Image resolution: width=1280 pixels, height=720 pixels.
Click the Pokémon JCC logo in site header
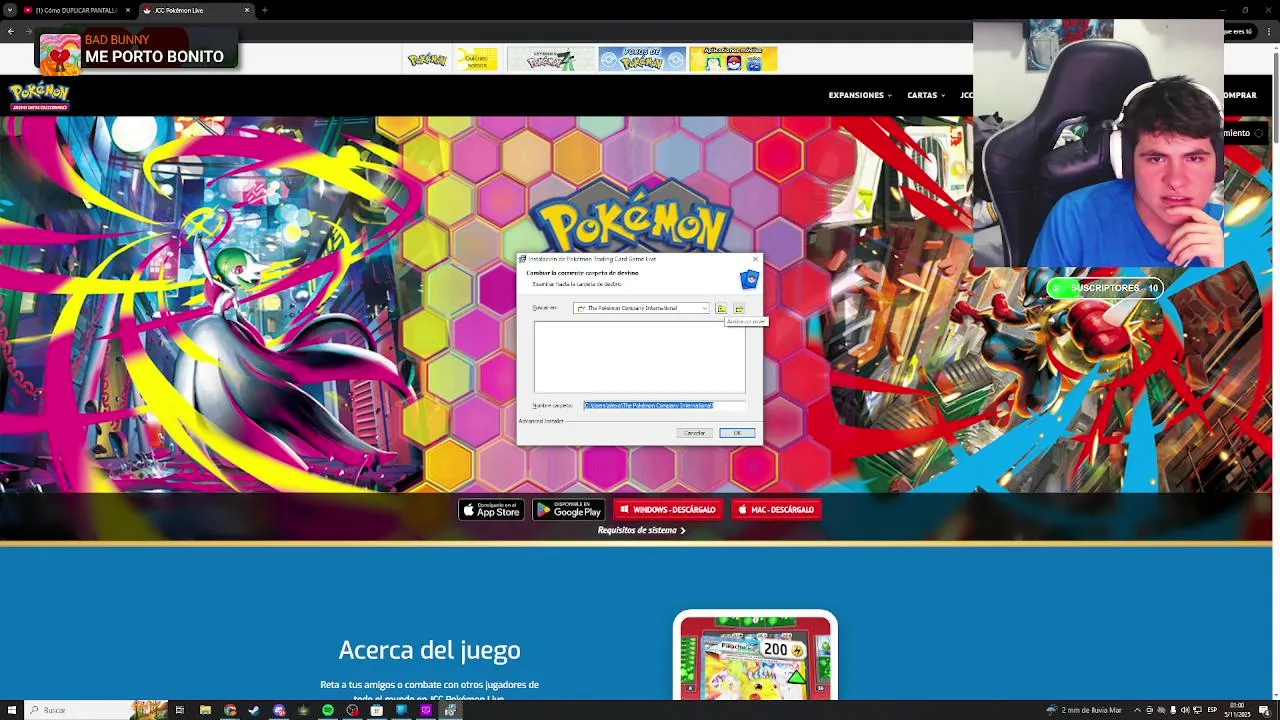click(39, 96)
